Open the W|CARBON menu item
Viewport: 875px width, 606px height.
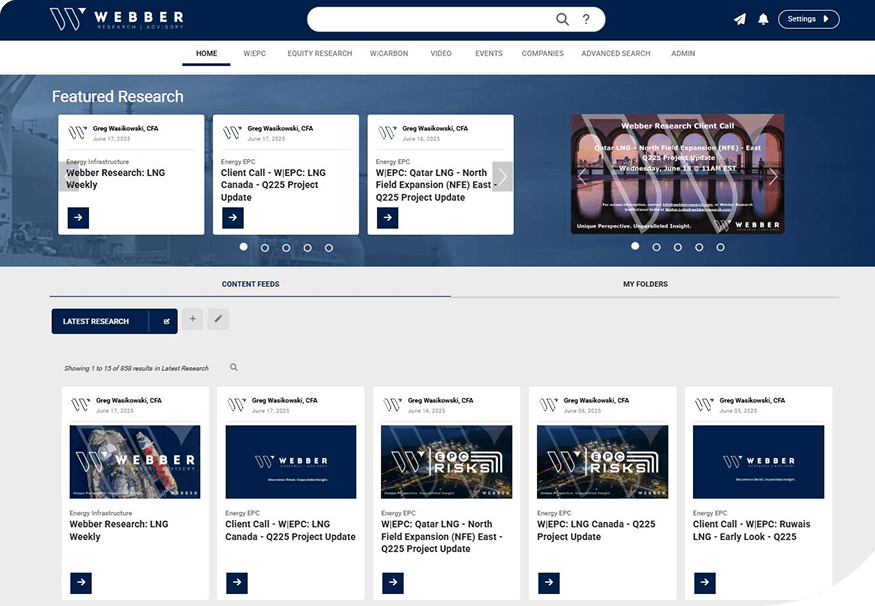coord(389,54)
